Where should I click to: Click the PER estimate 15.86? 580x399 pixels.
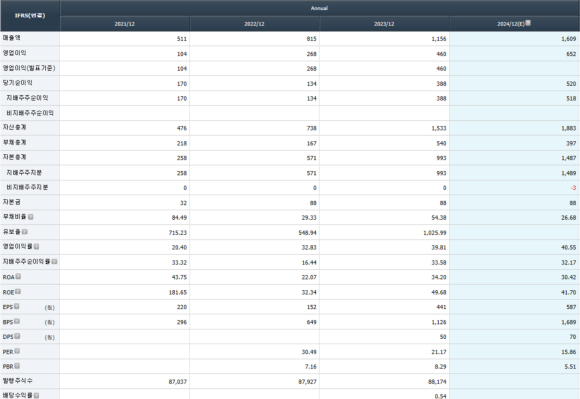click(x=569, y=352)
